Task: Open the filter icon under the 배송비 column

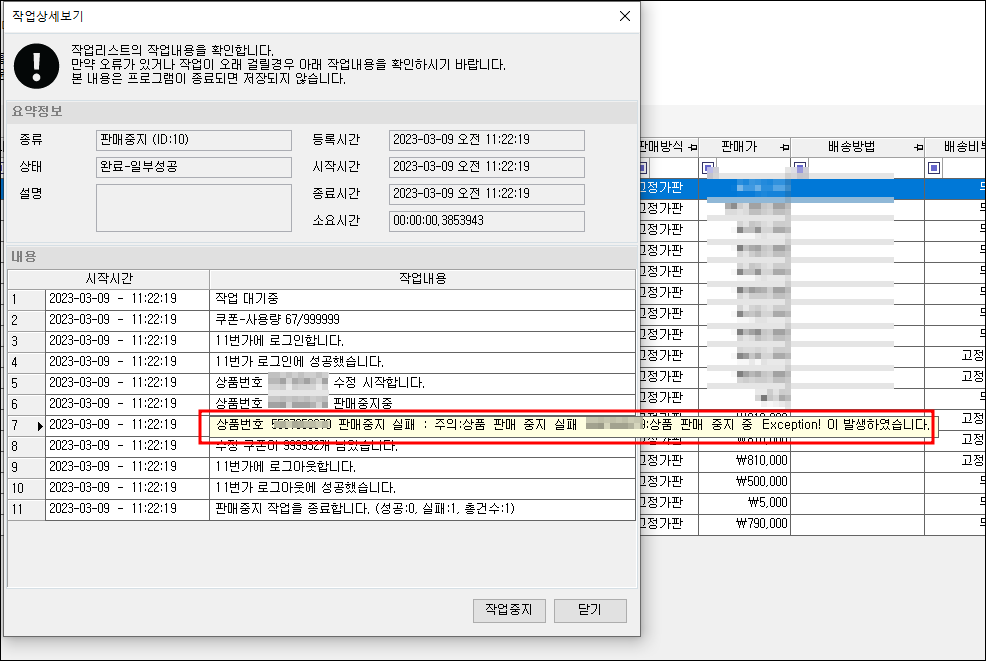Action: coord(934,168)
